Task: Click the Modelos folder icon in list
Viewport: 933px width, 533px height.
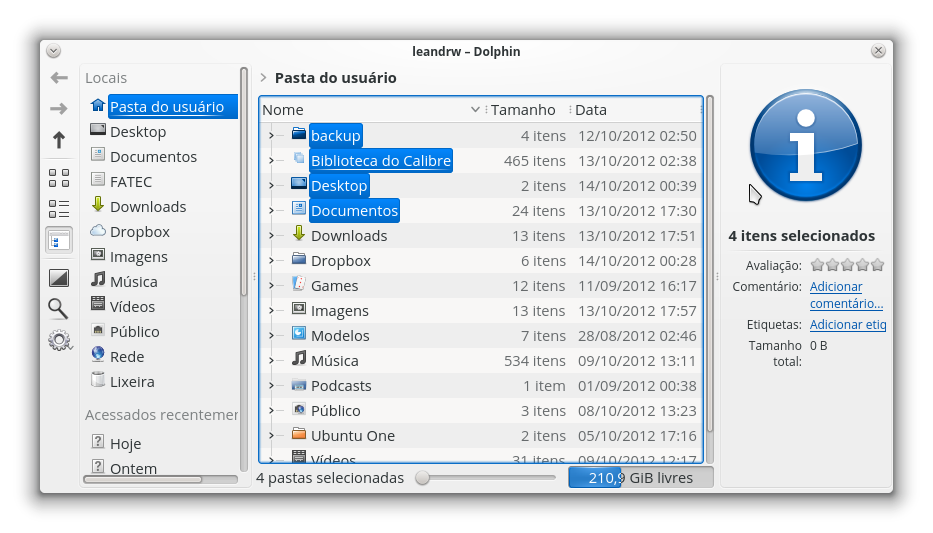Action: [x=299, y=334]
